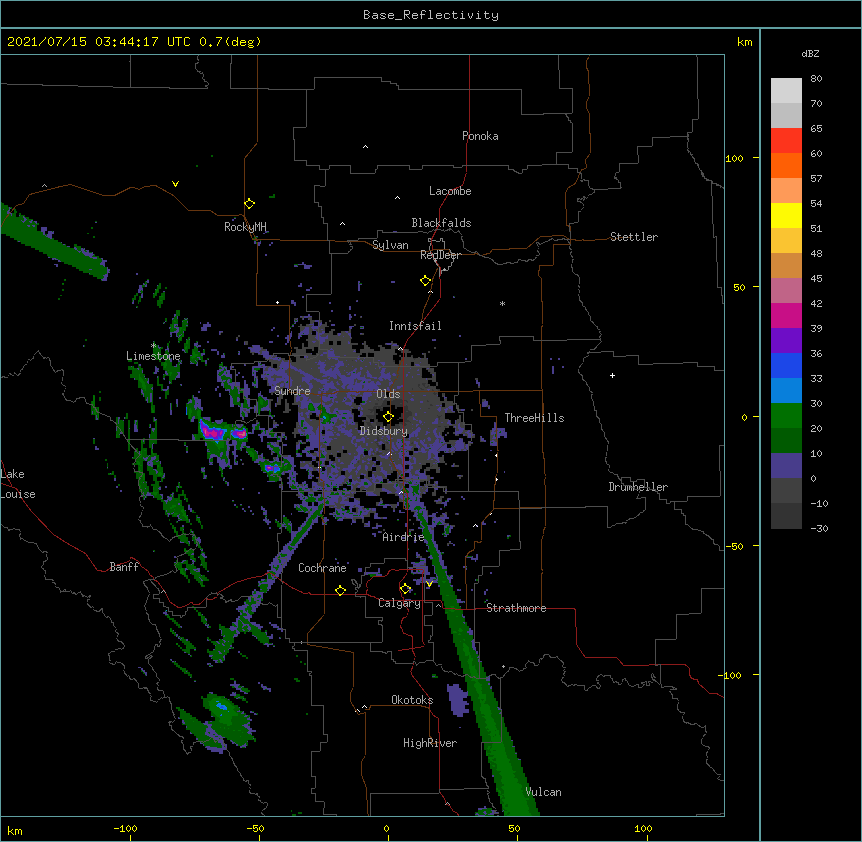Viewport: 862px width, 842px height.
Task: Select the 42 dBZ magenta swatch
Action: 786,315
